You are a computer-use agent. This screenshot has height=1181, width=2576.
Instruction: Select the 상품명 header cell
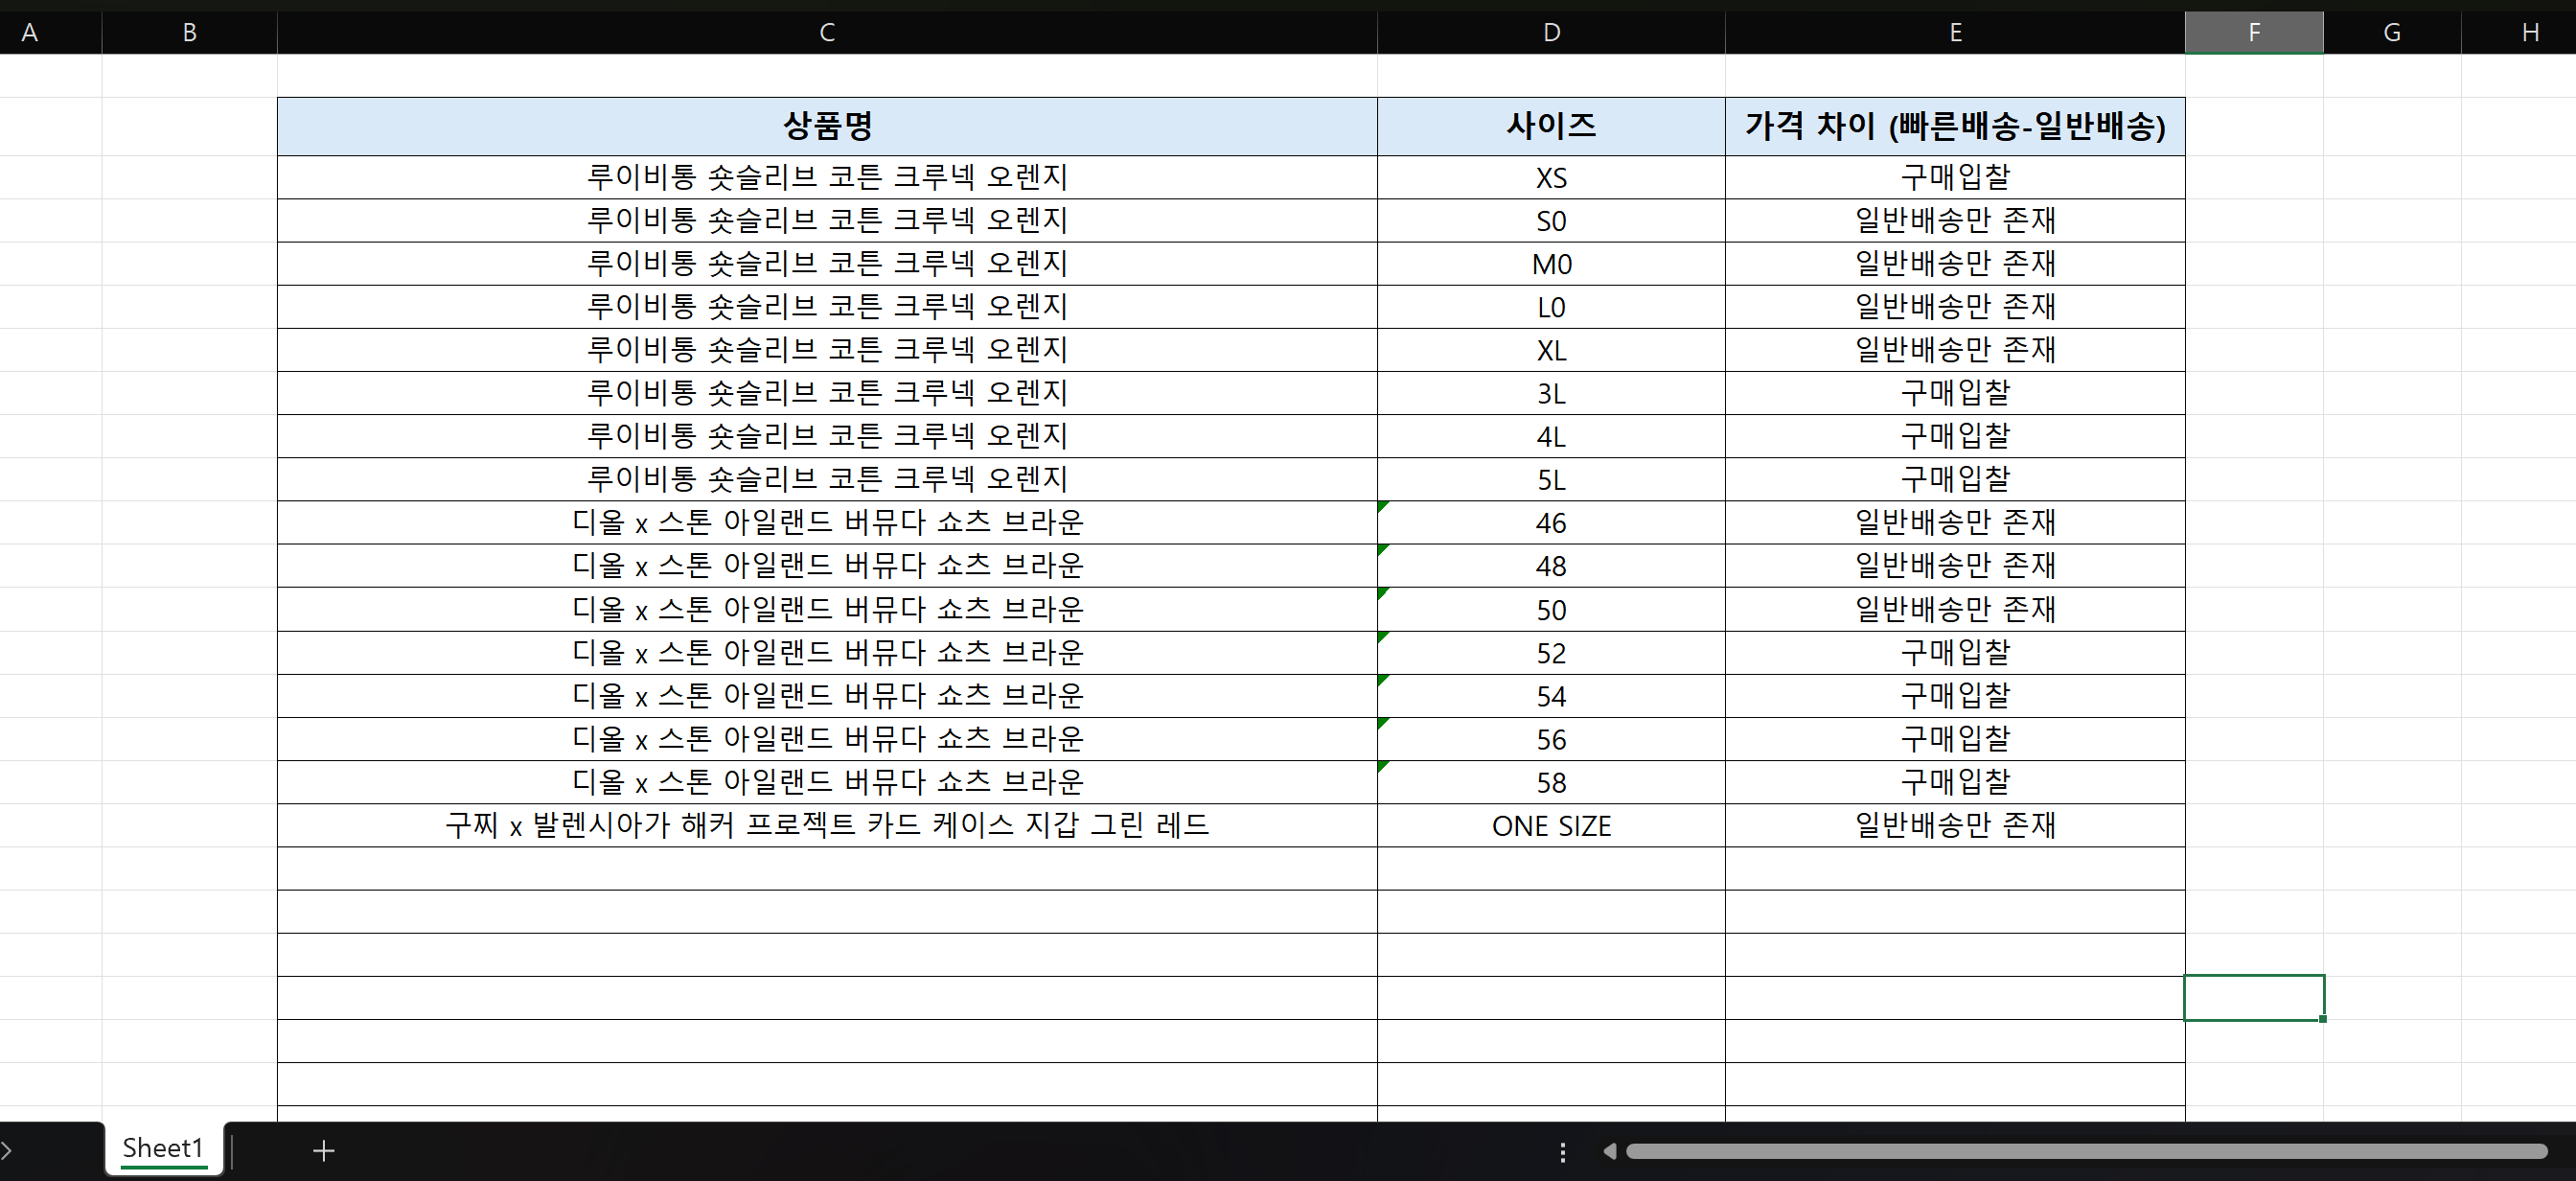[x=826, y=126]
